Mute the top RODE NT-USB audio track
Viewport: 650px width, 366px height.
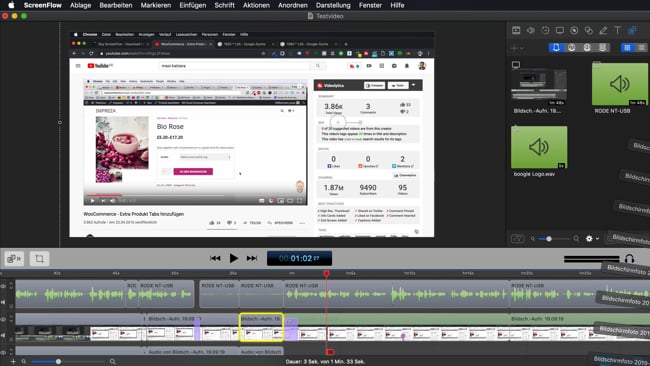tap(3, 302)
